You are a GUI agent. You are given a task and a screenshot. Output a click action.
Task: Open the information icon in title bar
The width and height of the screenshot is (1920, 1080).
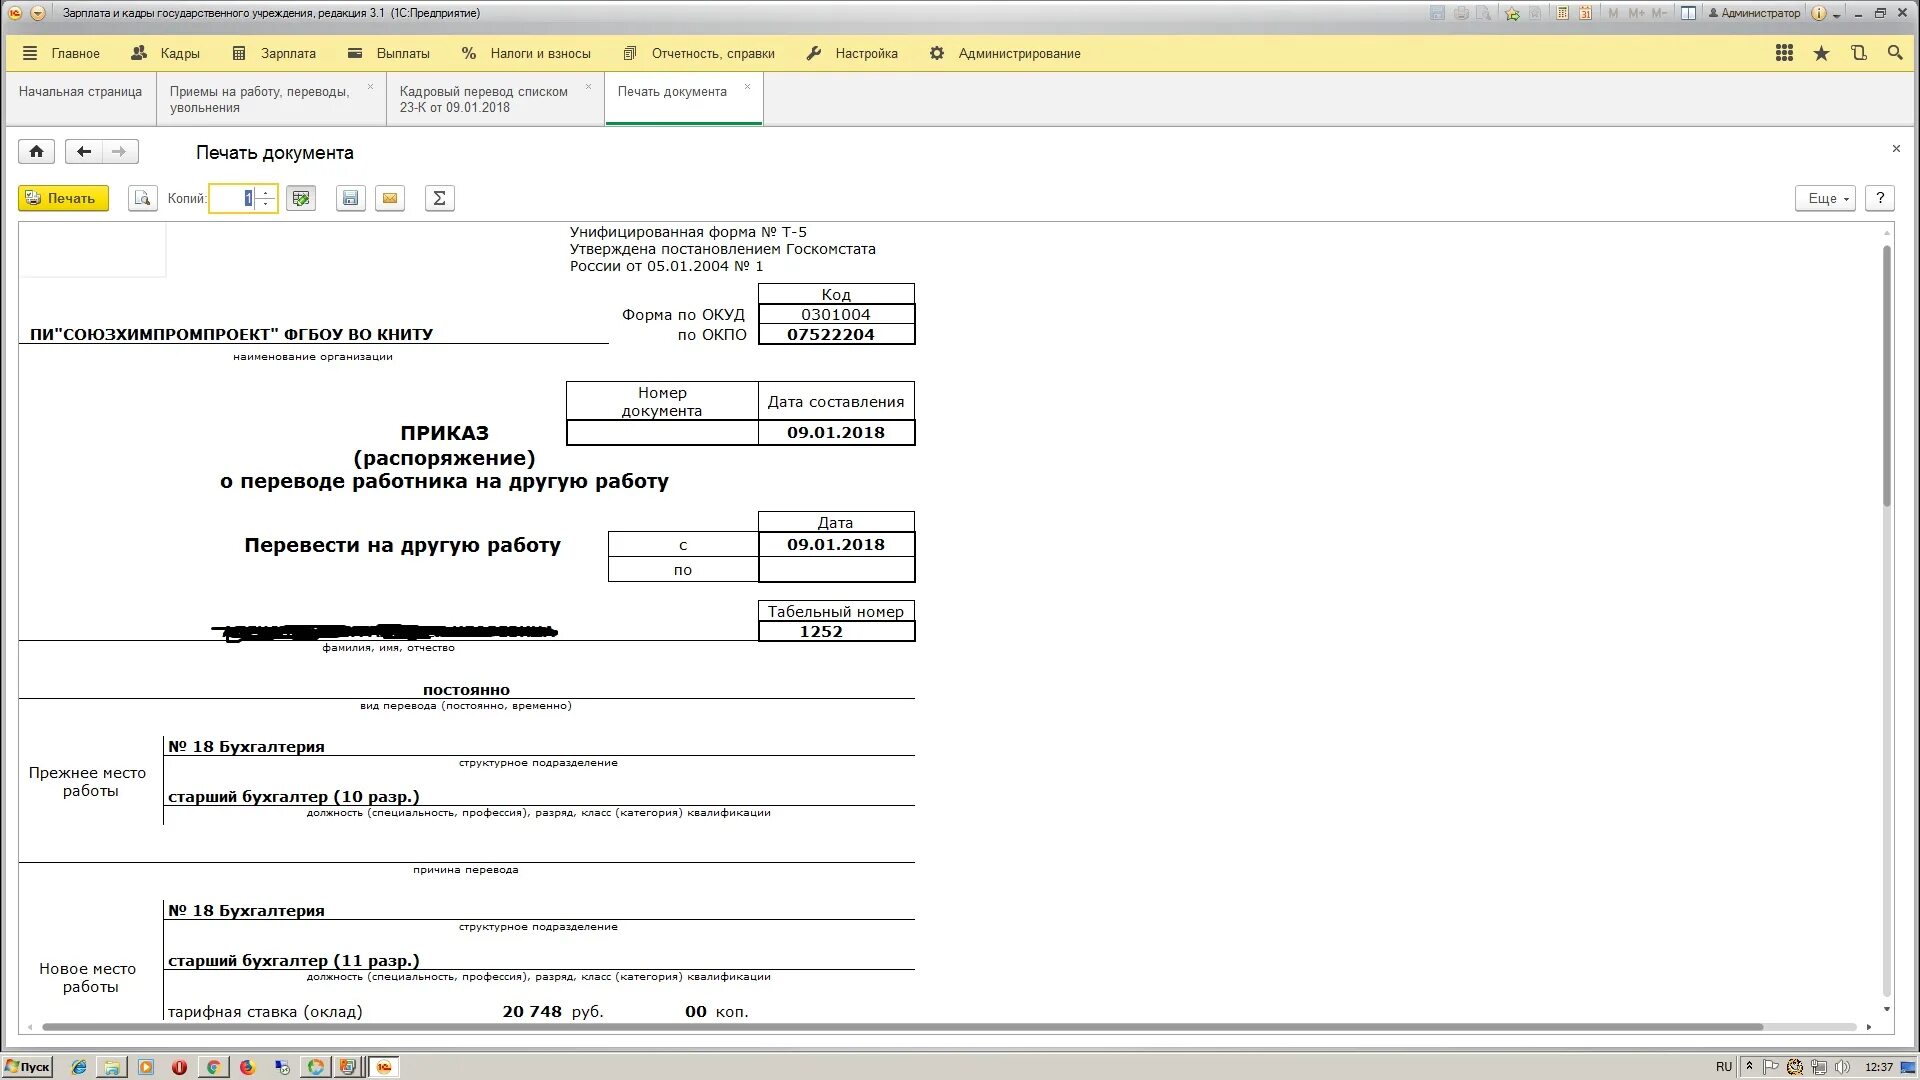click(x=1819, y=13)
